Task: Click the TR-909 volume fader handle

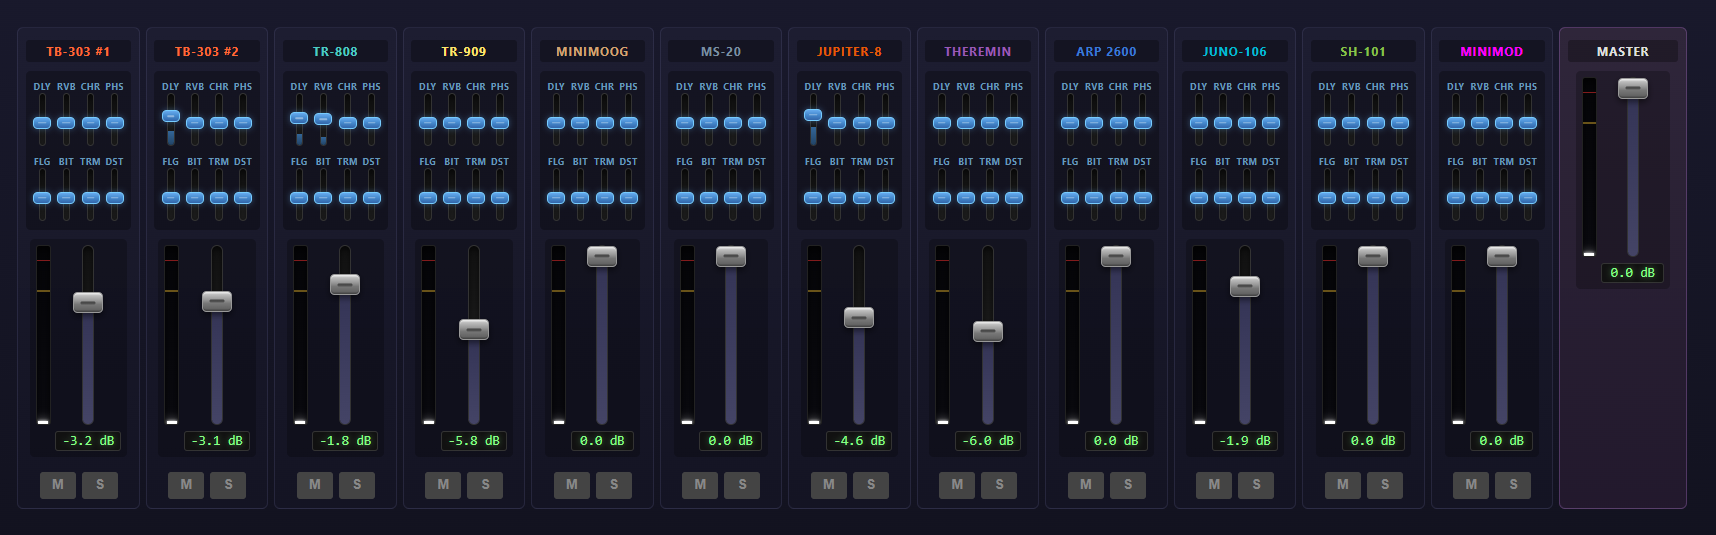Action: click(474, 330)
